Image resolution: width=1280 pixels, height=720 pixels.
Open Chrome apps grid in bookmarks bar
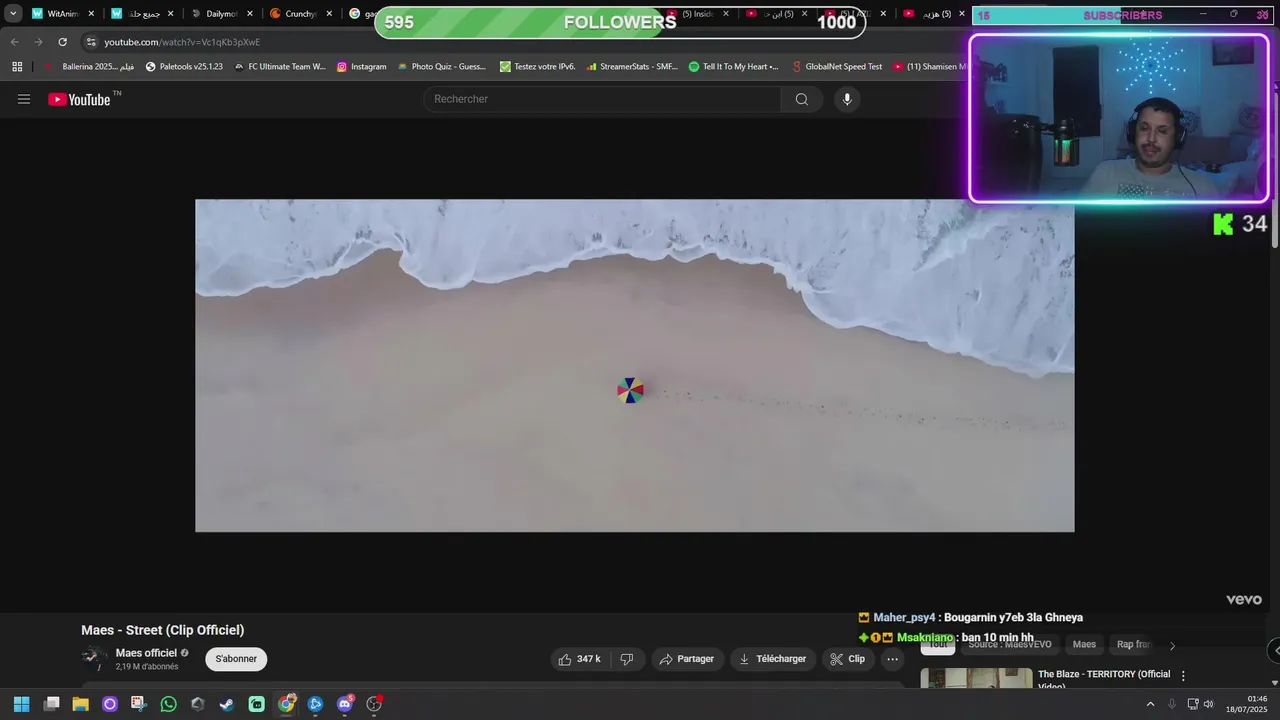17,67
